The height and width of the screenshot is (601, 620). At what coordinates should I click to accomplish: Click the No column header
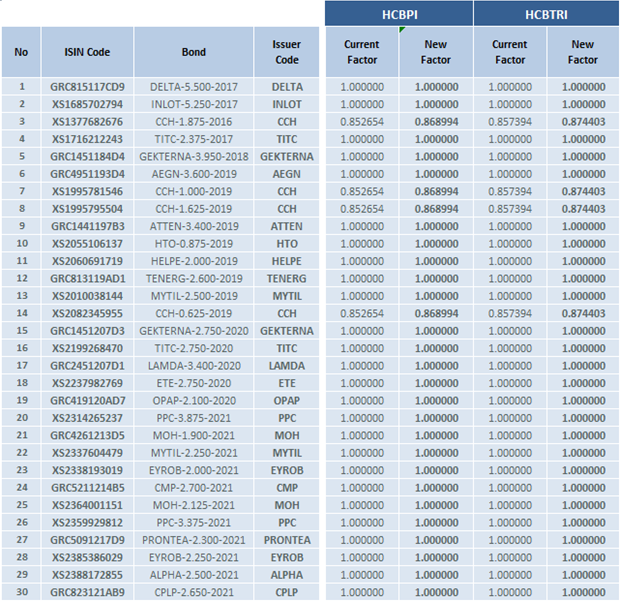coord(21,52)
